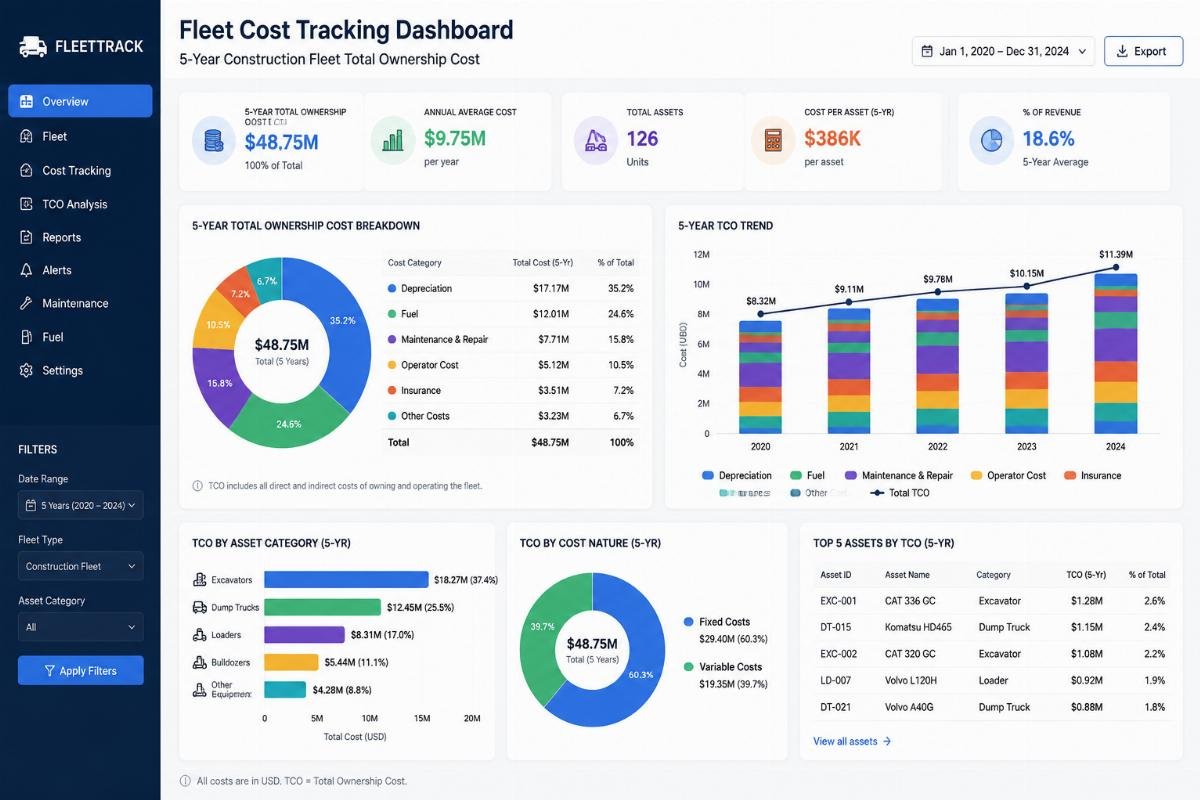Click the pie chart icon on % of Revenue card
Screen dimensions: 1200x800
click(x=991, y=141)
